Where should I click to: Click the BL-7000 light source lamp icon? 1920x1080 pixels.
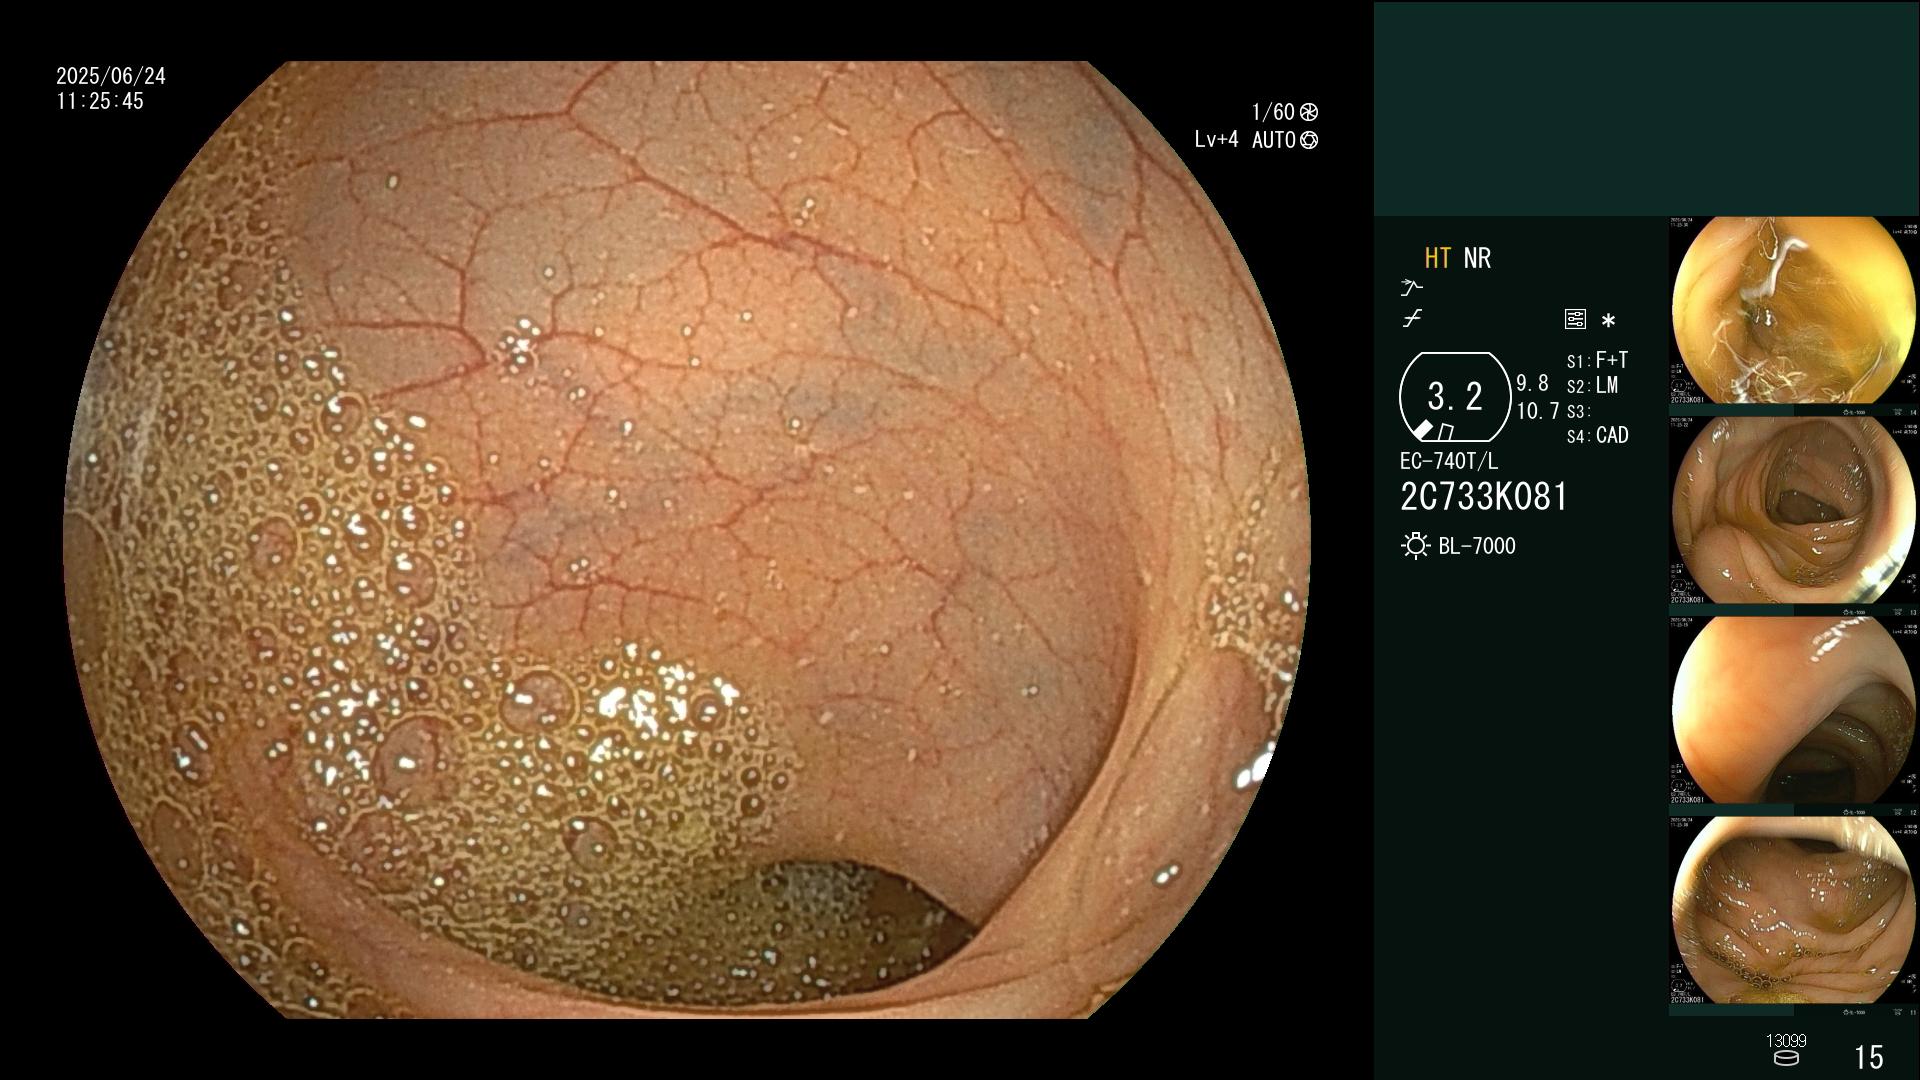pos(1415,546)
